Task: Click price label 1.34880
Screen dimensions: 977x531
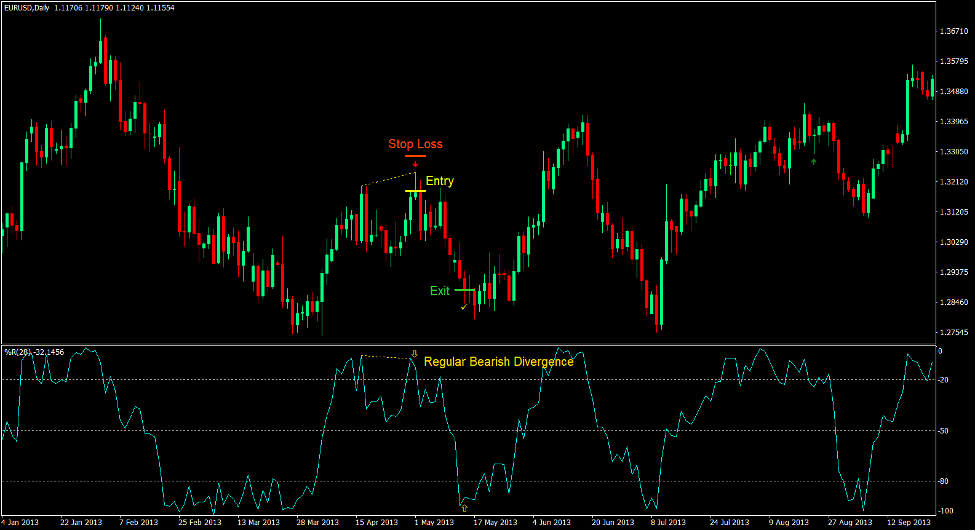Action: 954,91
